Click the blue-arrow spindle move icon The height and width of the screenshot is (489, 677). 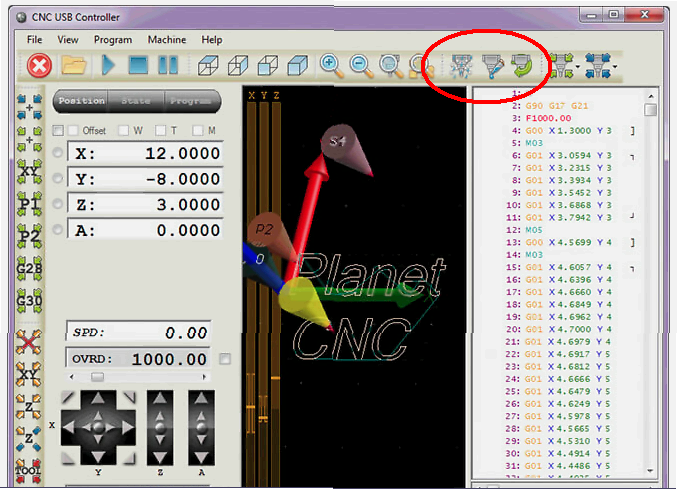click(x=598, y=66)
